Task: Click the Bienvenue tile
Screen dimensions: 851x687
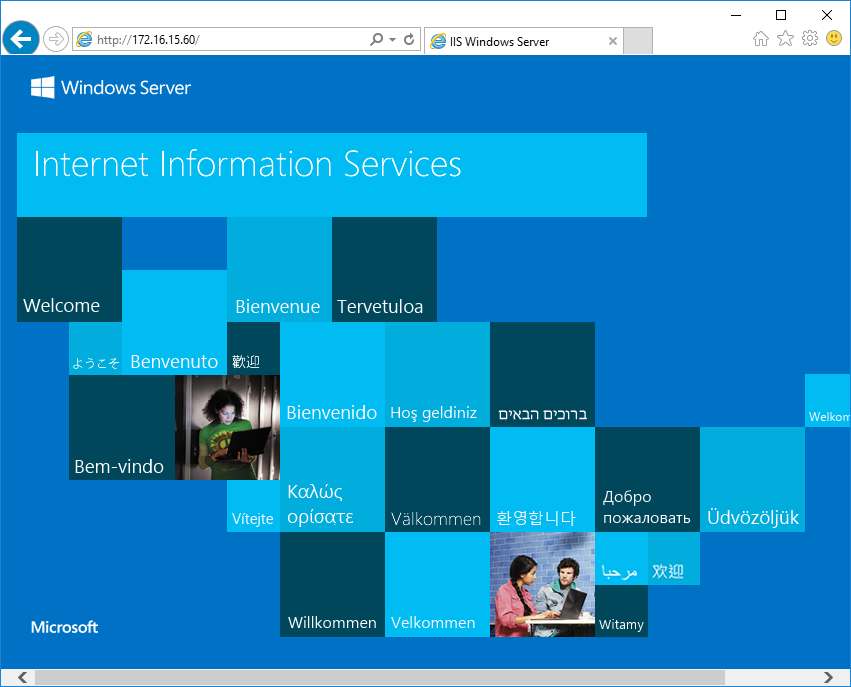Action: (x=280, y=269)
